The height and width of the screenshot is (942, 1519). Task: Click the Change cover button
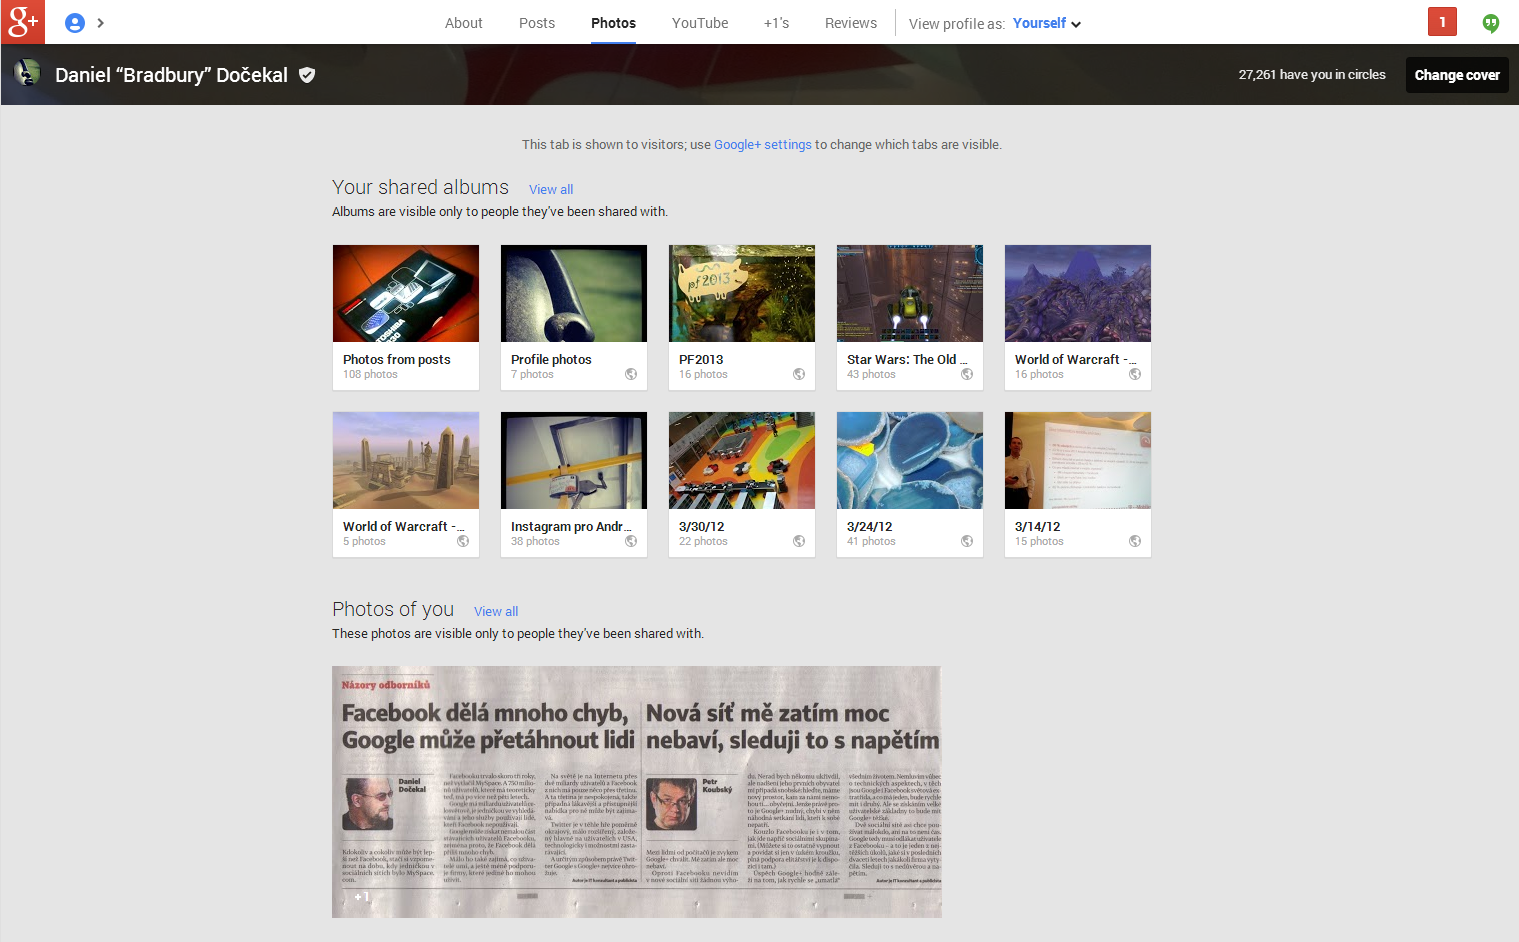point(1456,74)
